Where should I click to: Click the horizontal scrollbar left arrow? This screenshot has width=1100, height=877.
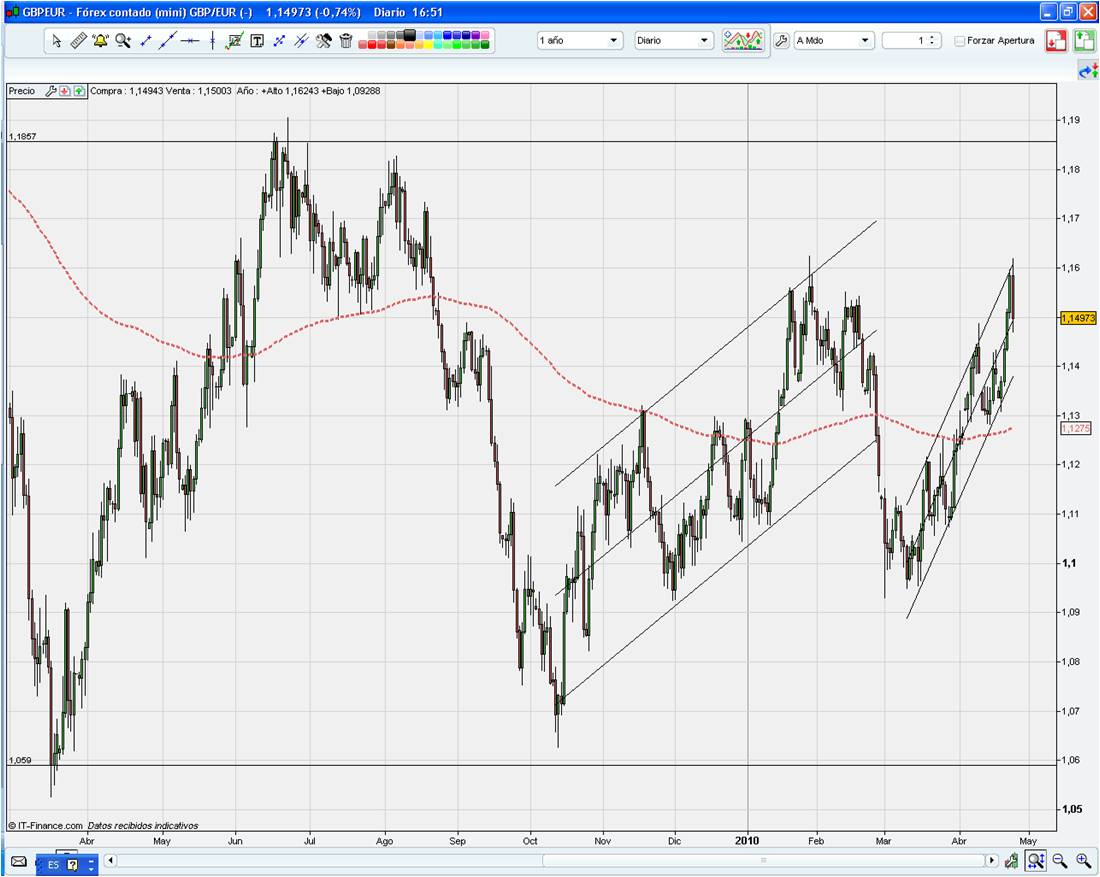pos(111,860)
